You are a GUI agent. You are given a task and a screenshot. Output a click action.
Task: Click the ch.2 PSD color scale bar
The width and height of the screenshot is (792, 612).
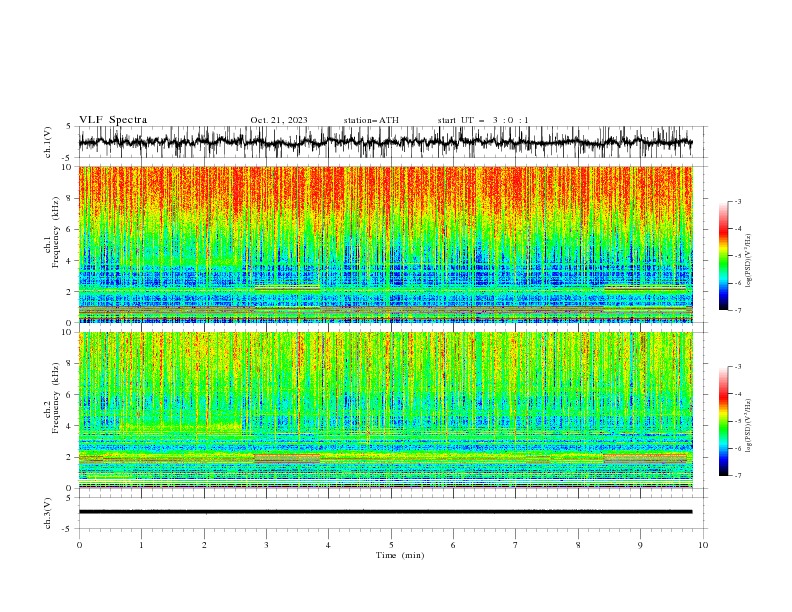coord(724,421)
